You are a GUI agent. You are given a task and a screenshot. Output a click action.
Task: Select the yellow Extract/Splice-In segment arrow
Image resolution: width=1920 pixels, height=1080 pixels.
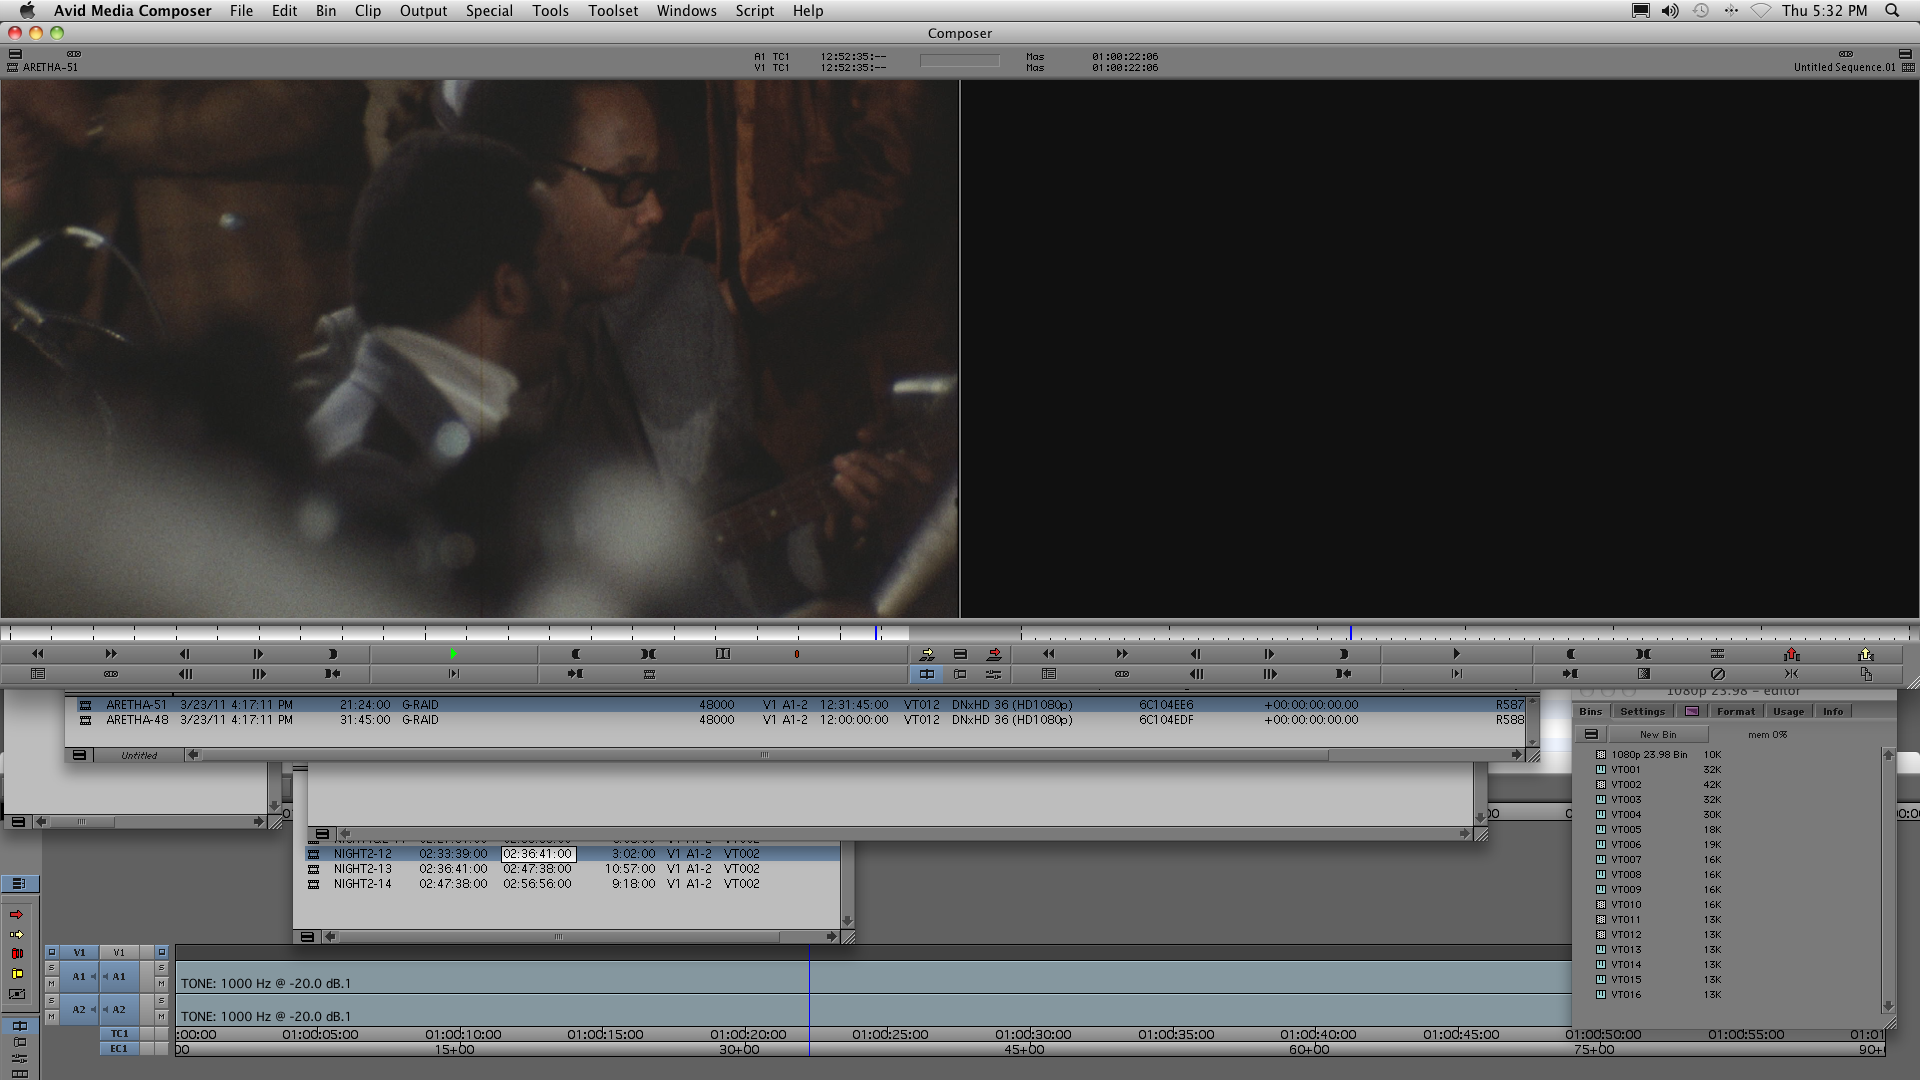(x=17, y=934)
